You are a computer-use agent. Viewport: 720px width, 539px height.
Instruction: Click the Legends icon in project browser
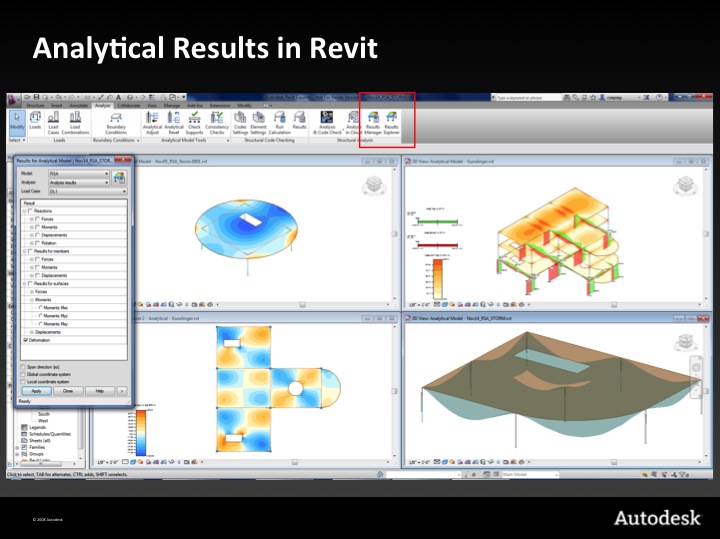pos(25,427)
